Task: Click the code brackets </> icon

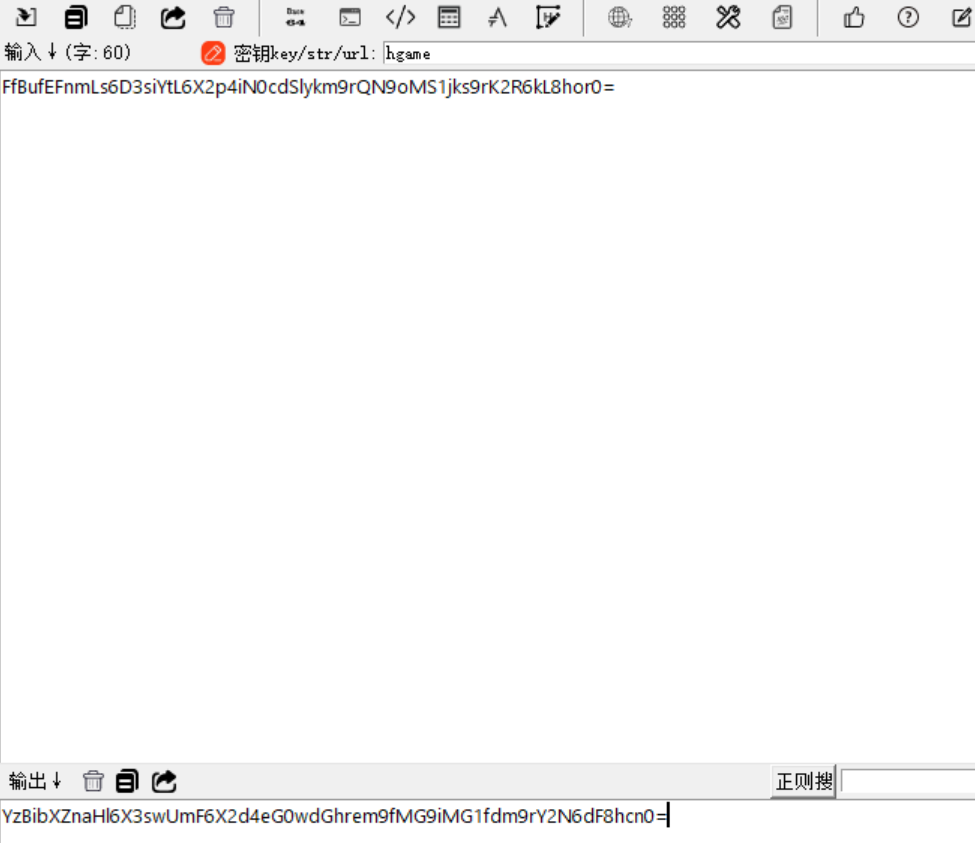Action: (x=400, y=17)
